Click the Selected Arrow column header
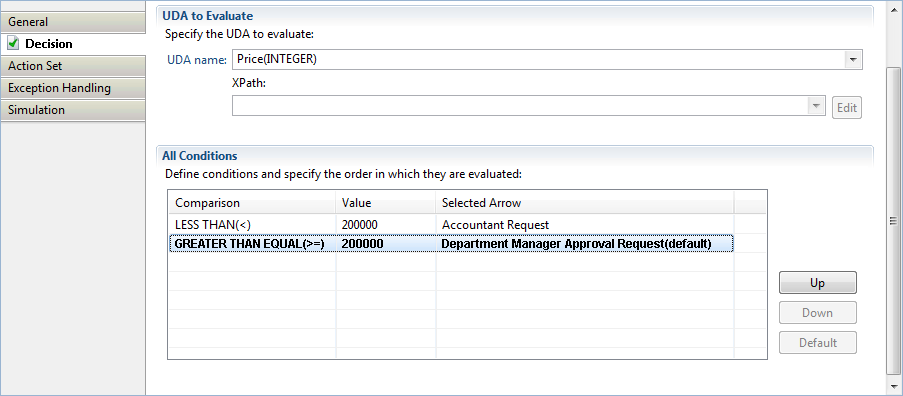Screen dimensions: 903x396 coord(585,203)
